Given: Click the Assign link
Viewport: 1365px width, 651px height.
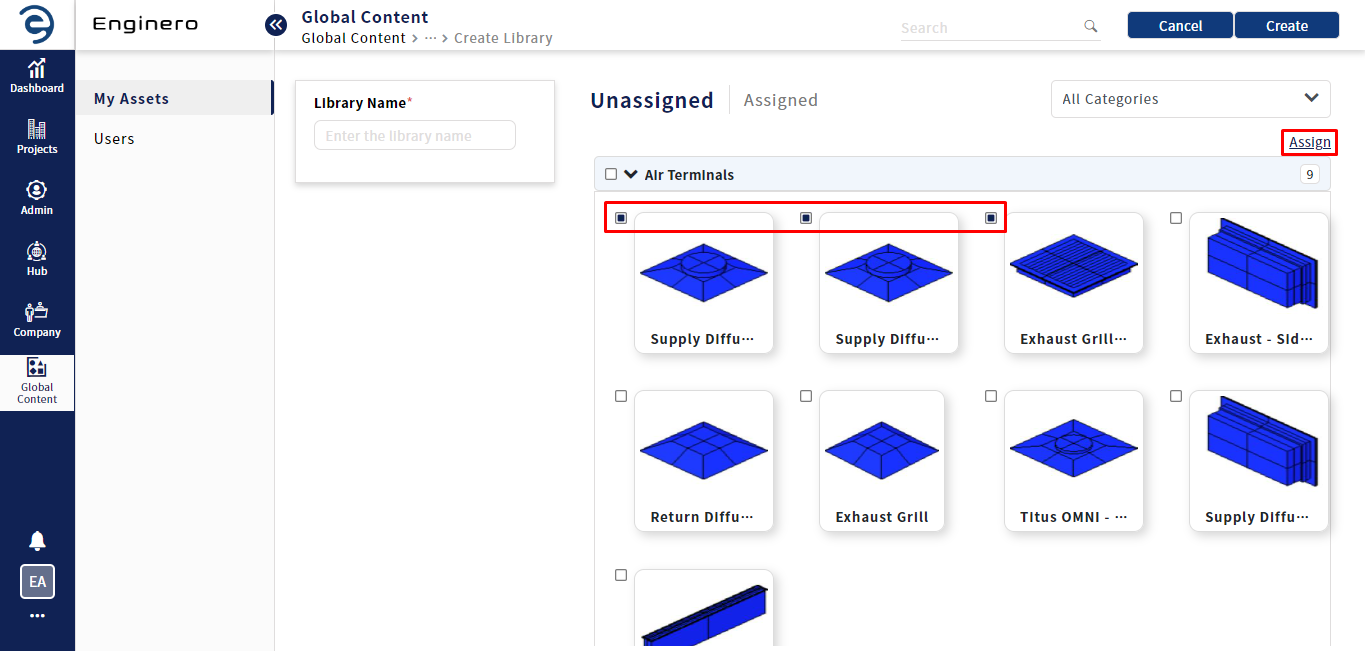Looking at the screenshot, I should [x=1310, y=142].
